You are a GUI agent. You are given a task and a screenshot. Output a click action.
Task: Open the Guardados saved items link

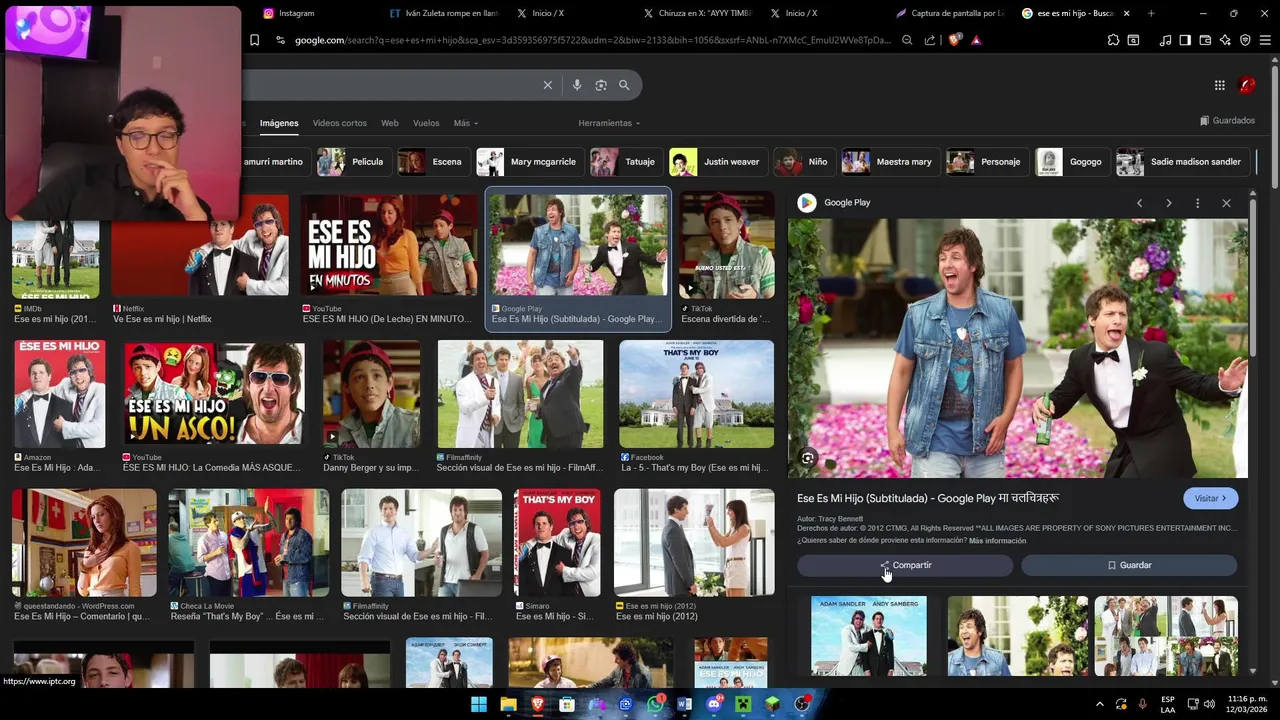click(1227, 121)
